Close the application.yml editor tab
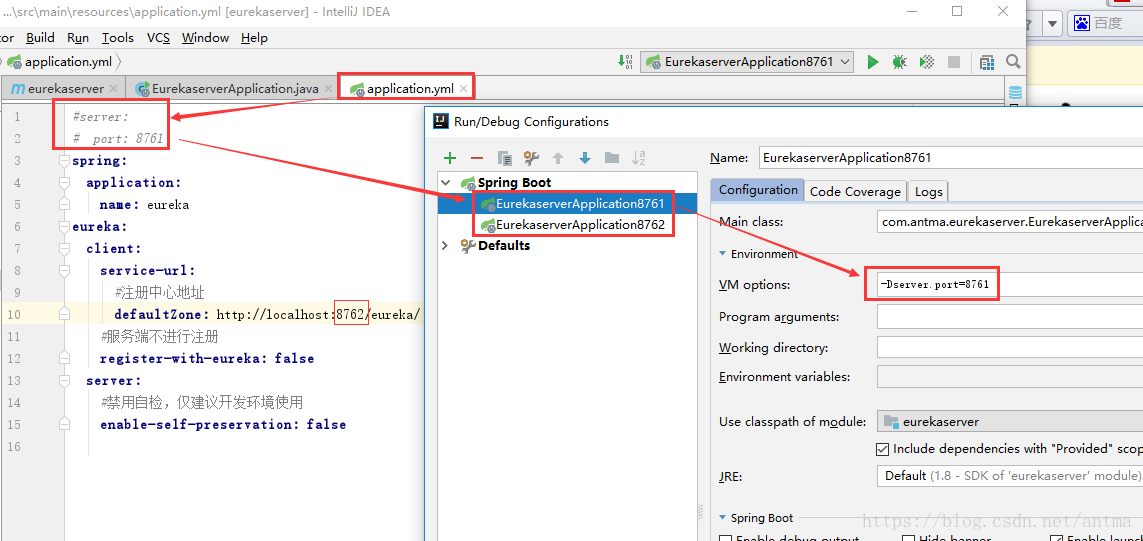Image resolution: width=1143 pixels, height=541 pixels. (x=463, y=88)
